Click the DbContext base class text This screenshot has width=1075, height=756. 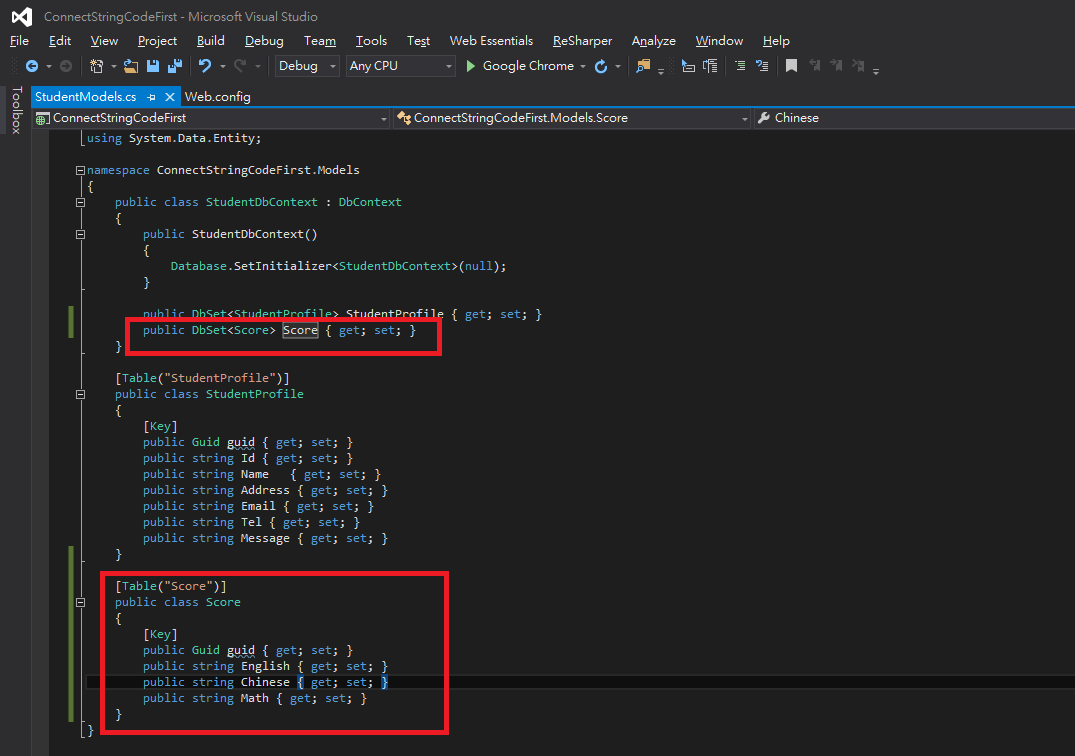coord(370,202)
